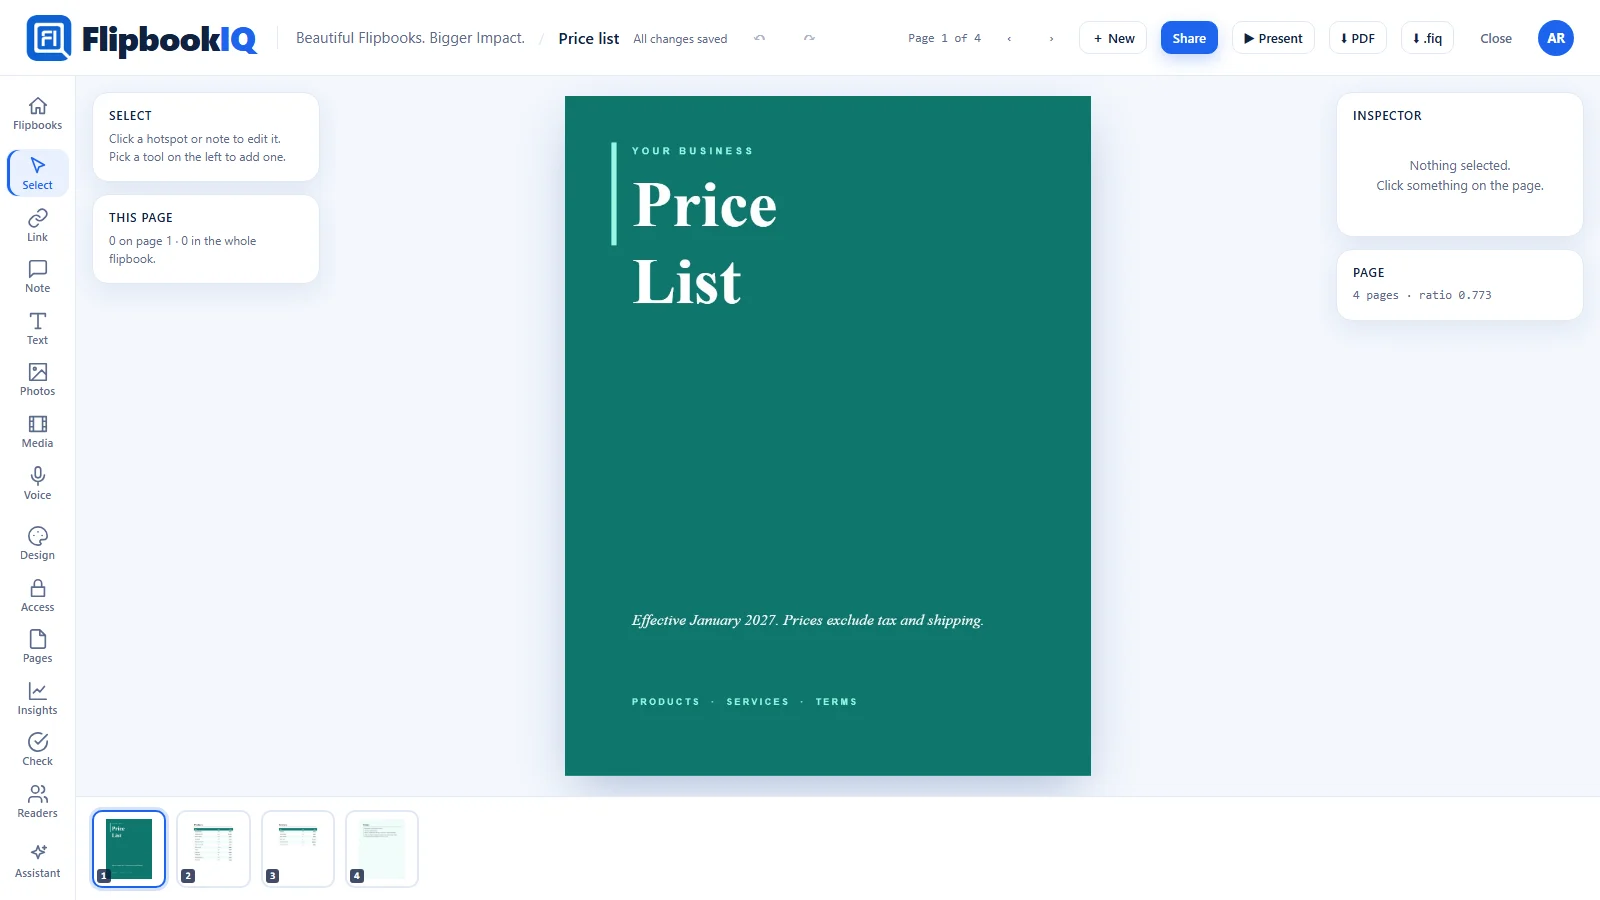
Task: Go to the next page arrow
Action: (1051, 38)
